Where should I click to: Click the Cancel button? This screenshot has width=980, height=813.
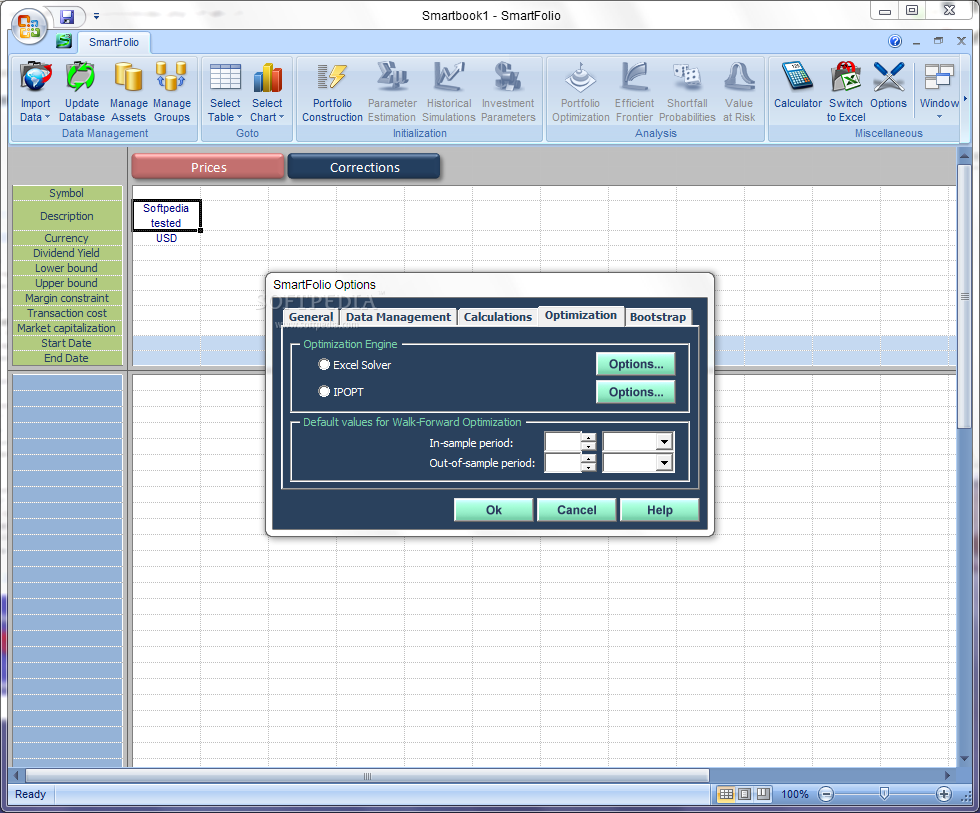(576, 510)
